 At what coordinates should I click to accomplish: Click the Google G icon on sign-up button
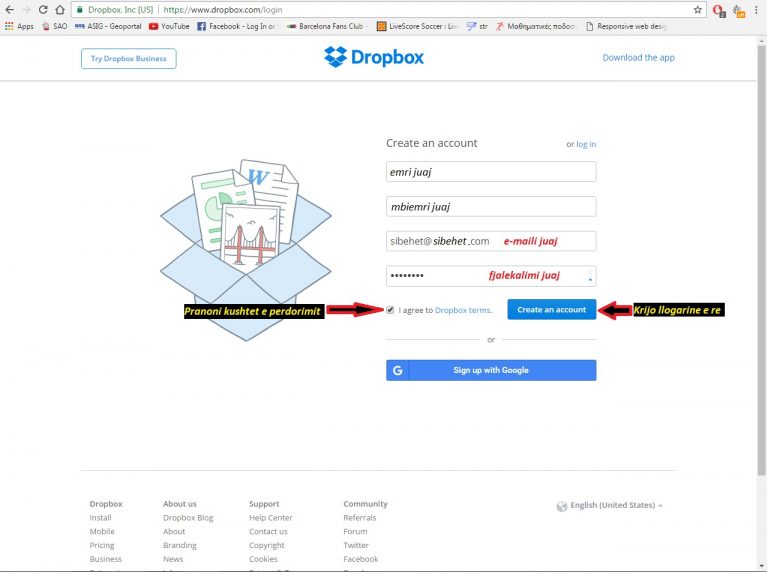(x=398, y=370)
